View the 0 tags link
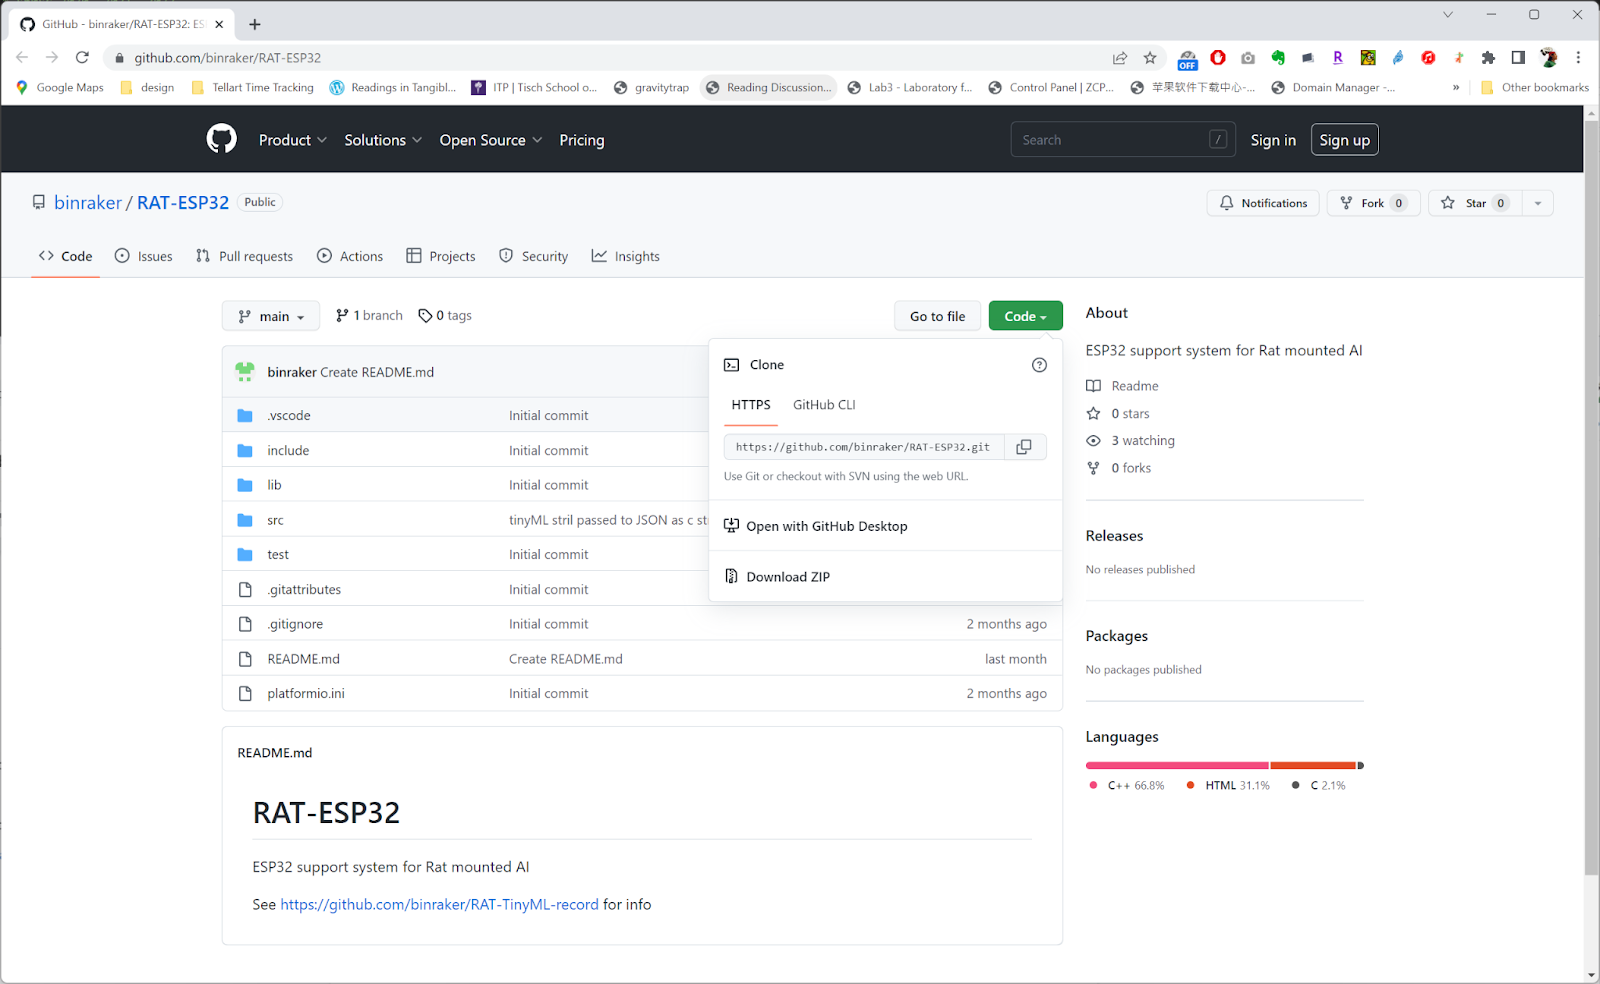The image size is (1600, 984). tap(445, 315)
